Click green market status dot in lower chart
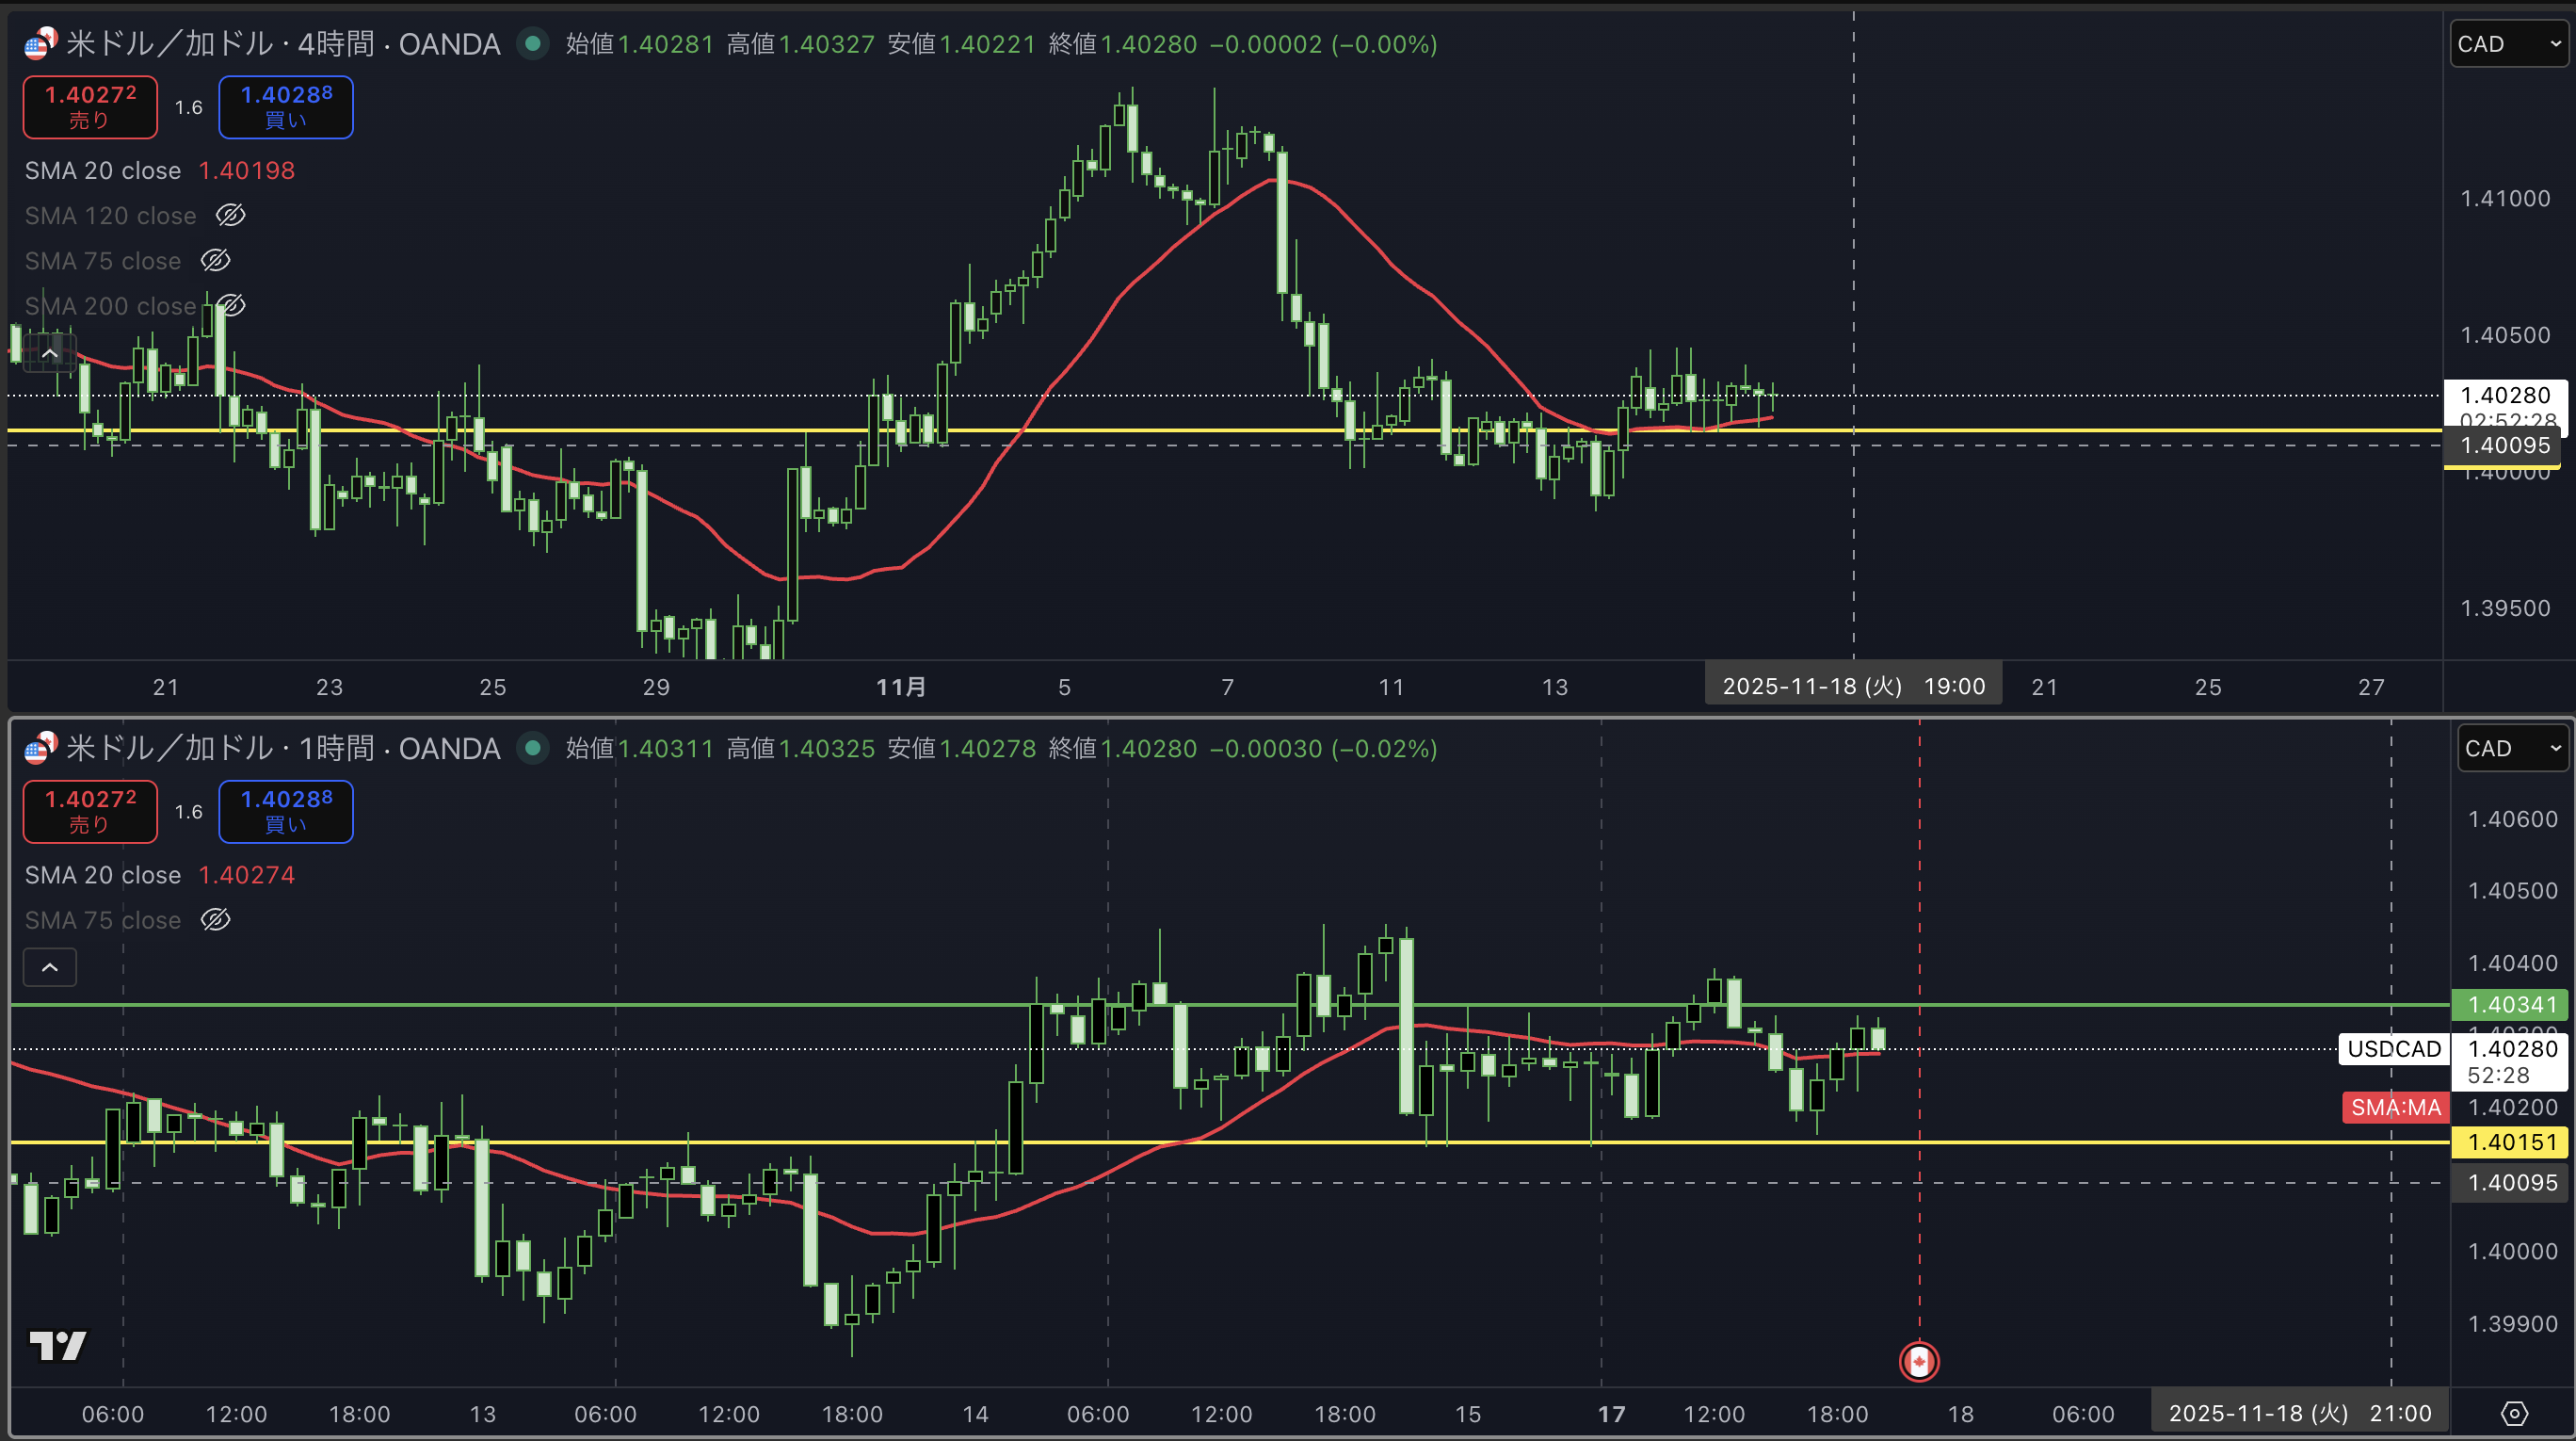 click(x=533, y=748)
